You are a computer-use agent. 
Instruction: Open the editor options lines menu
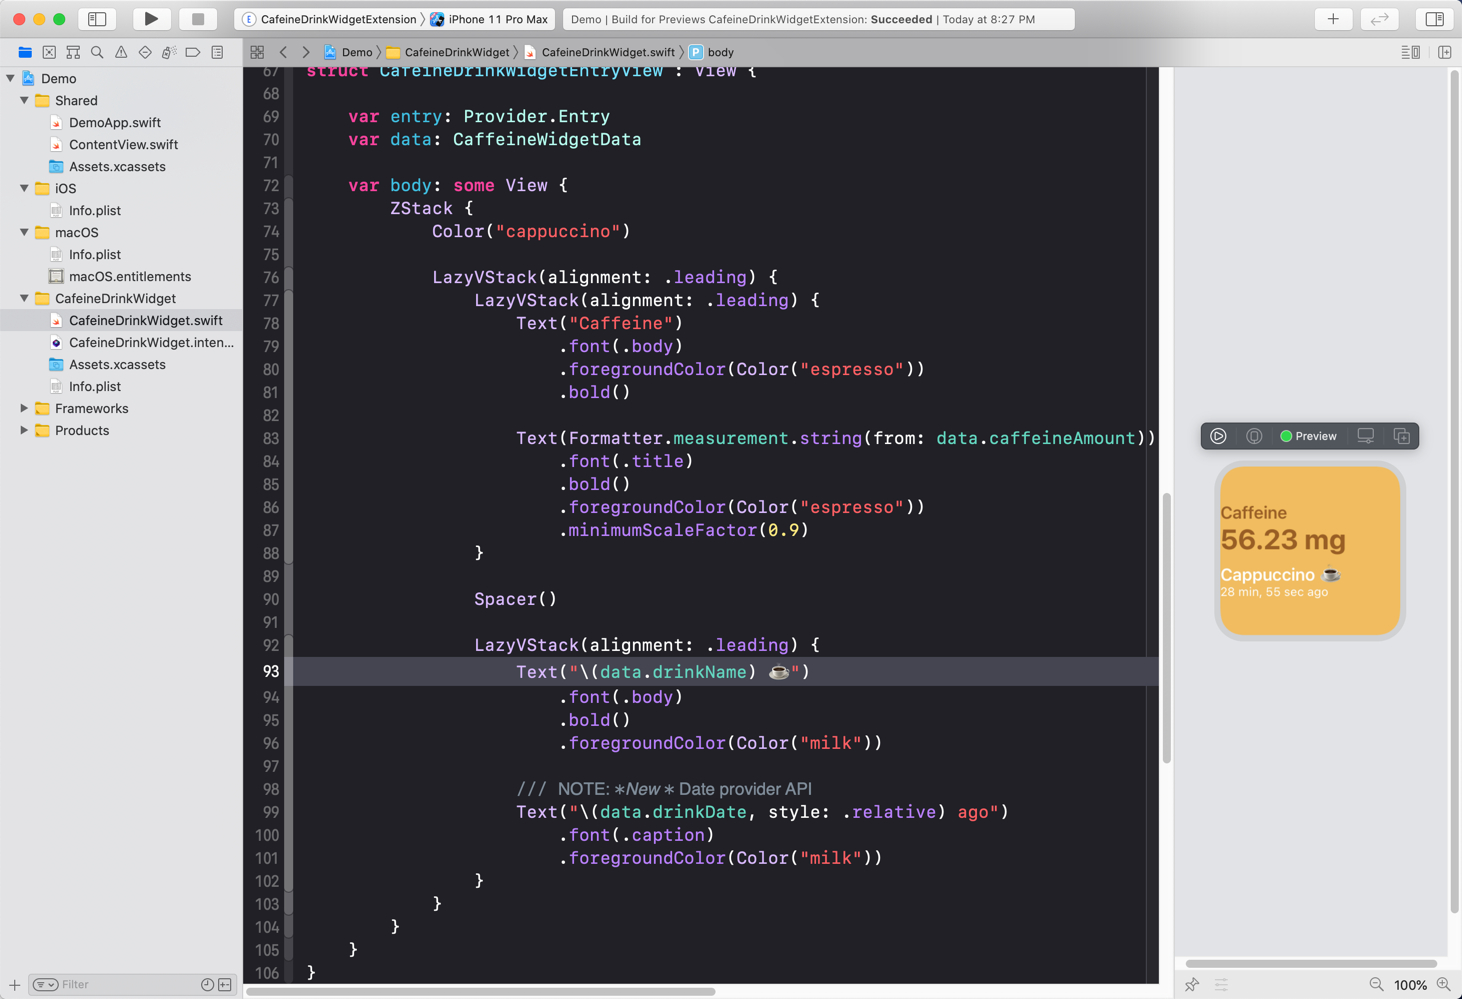1410,52
